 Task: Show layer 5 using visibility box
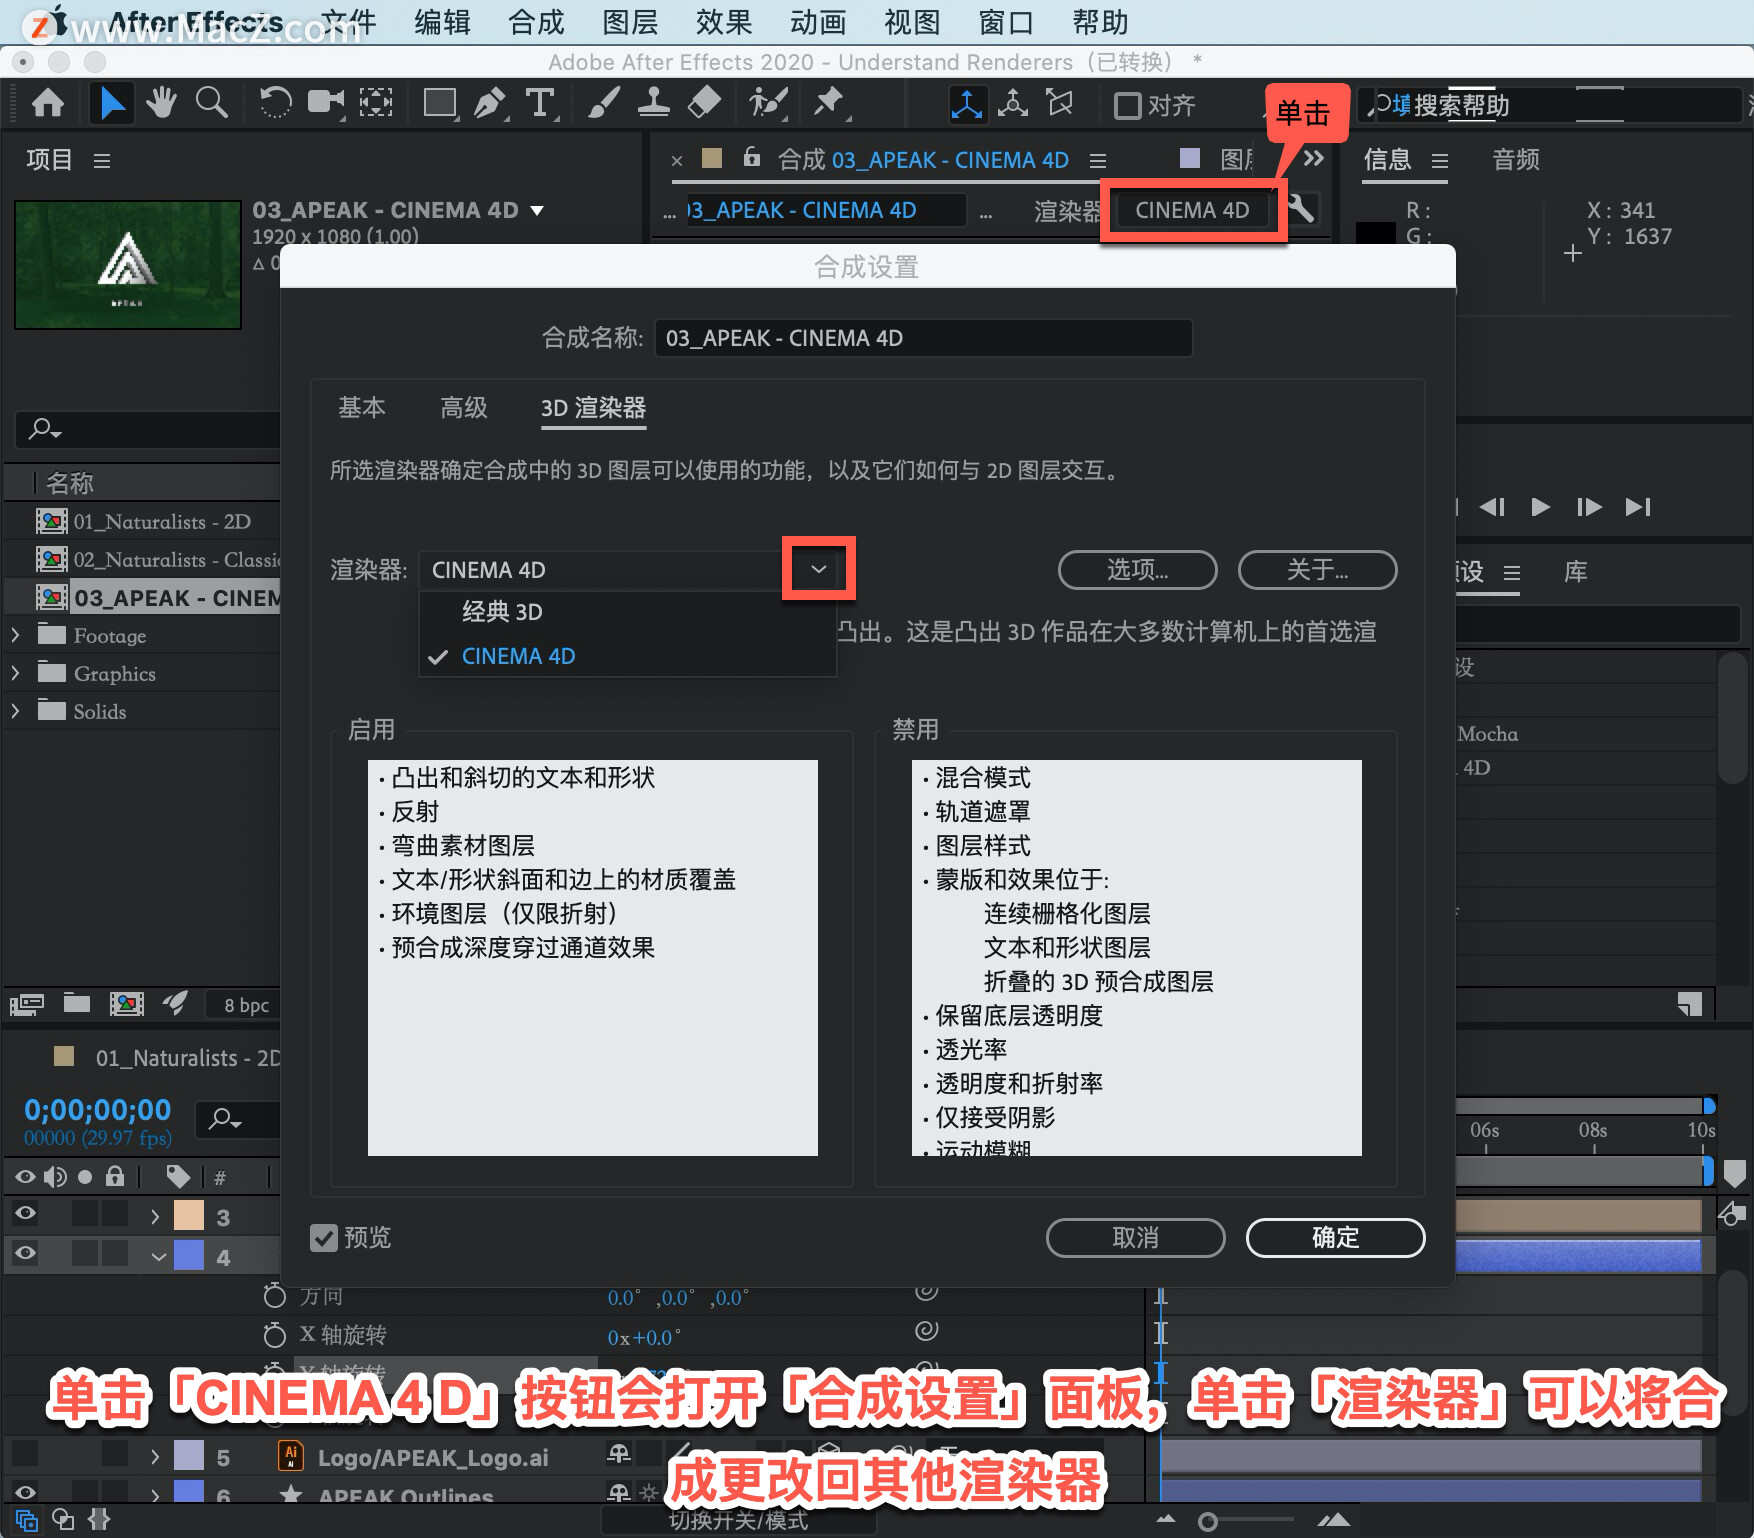pos(26,1454)
